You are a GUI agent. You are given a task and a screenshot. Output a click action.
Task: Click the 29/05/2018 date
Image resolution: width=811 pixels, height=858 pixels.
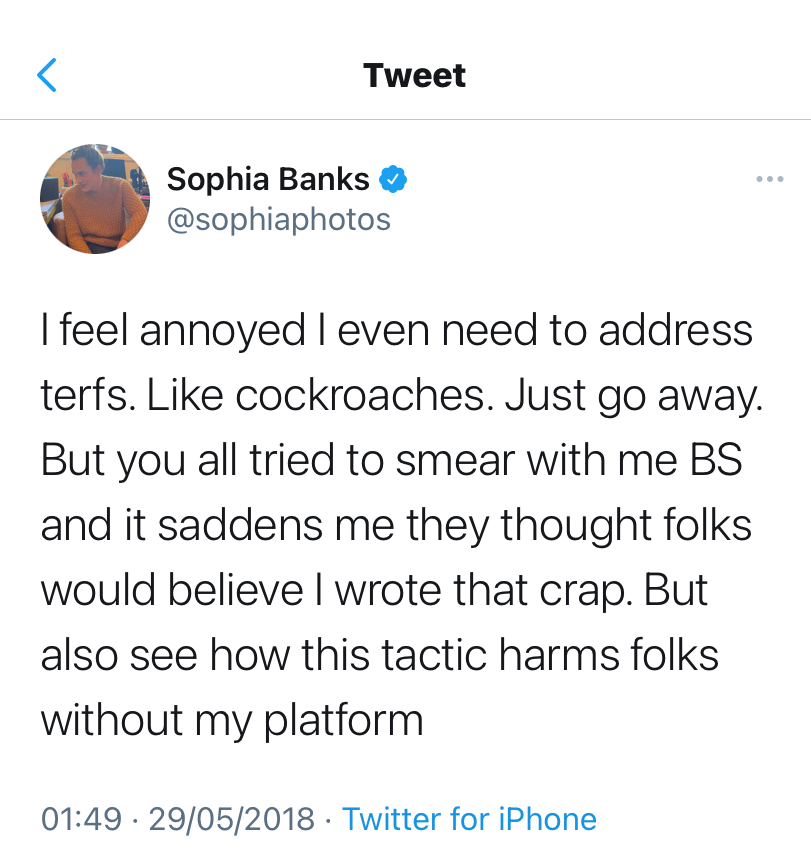click(x=232, y=820)
